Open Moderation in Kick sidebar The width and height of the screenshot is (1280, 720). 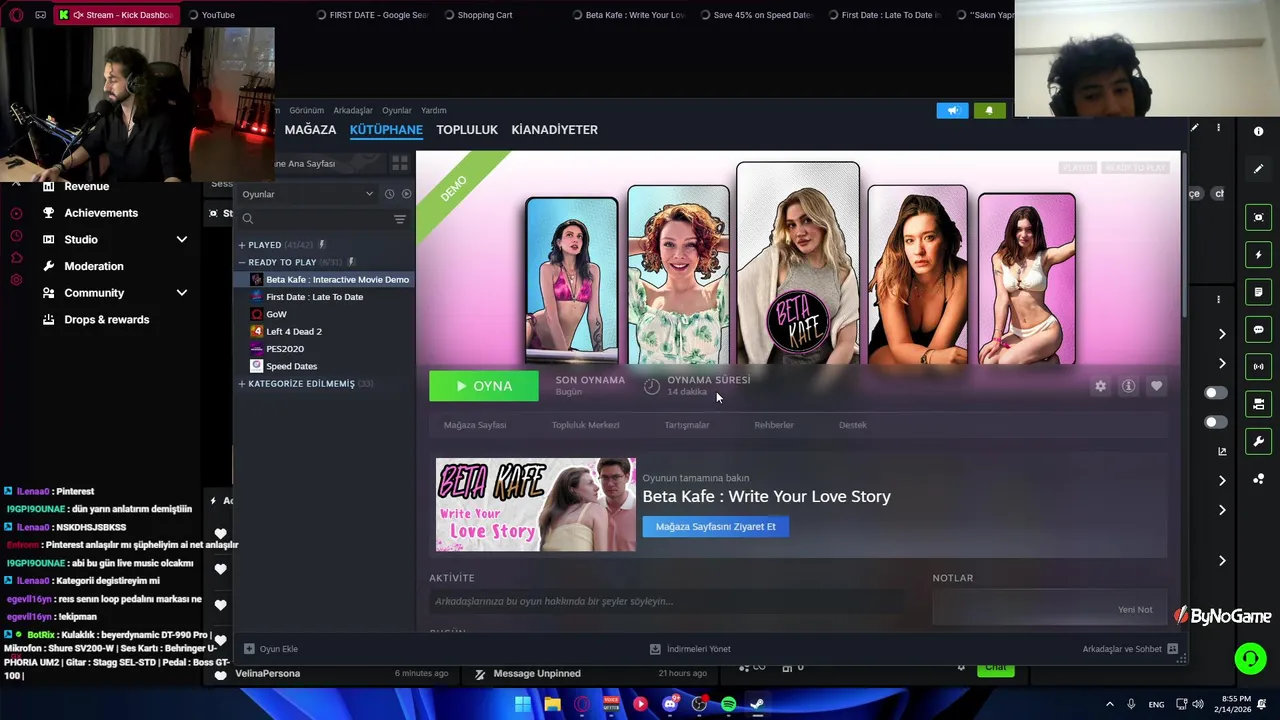(x=94, y=266)
